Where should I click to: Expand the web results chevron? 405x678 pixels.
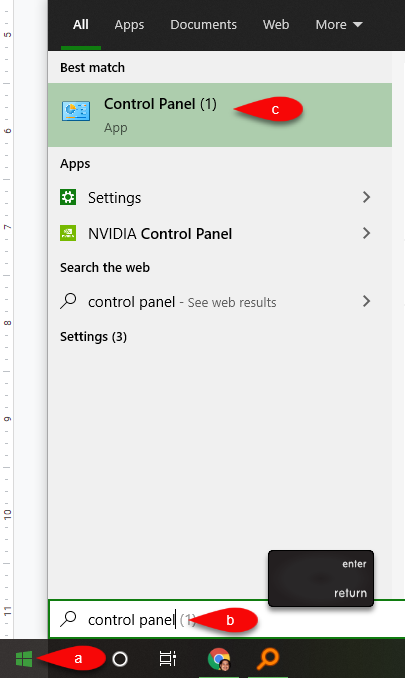pos(367,301)
